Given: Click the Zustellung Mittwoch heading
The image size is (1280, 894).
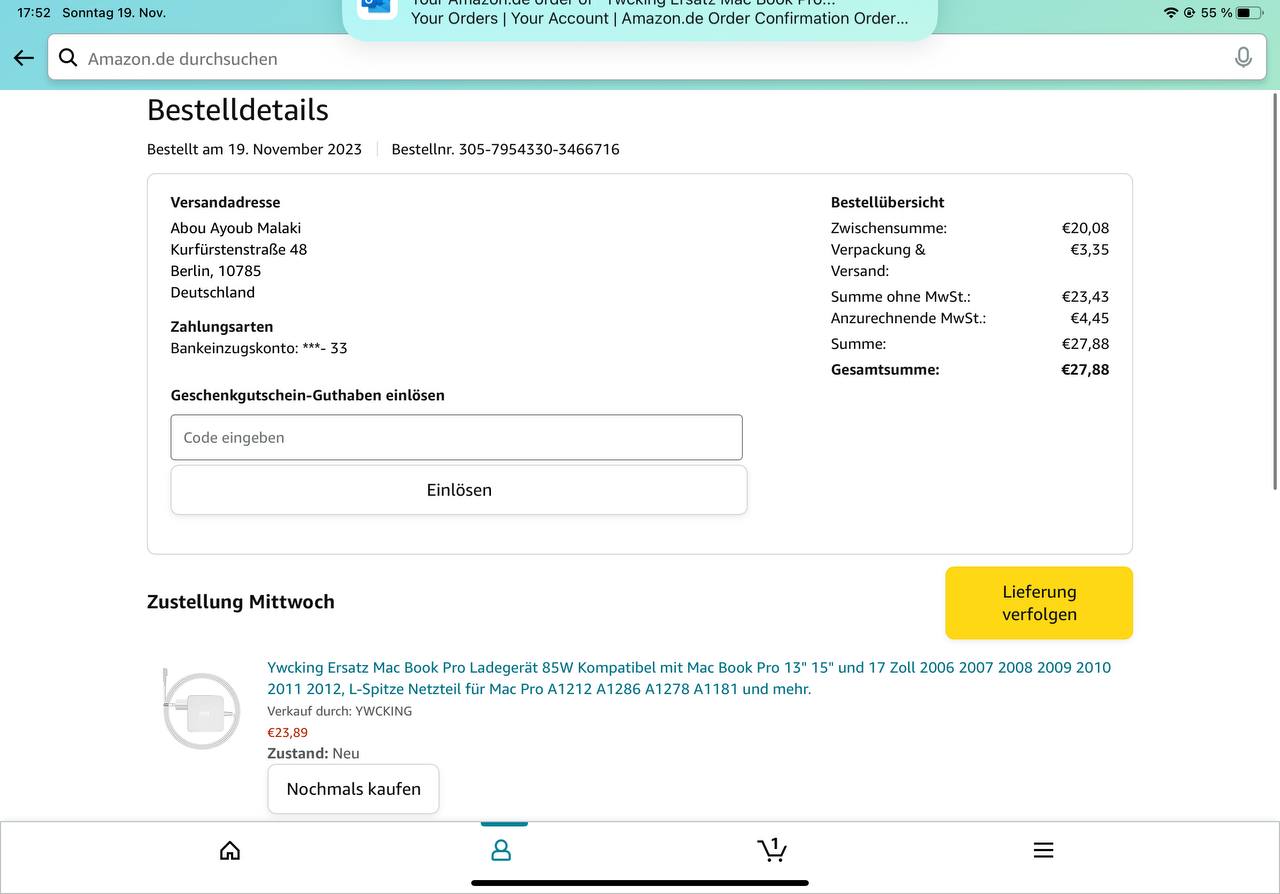Looking at the screenshot, I should point(241,602).
